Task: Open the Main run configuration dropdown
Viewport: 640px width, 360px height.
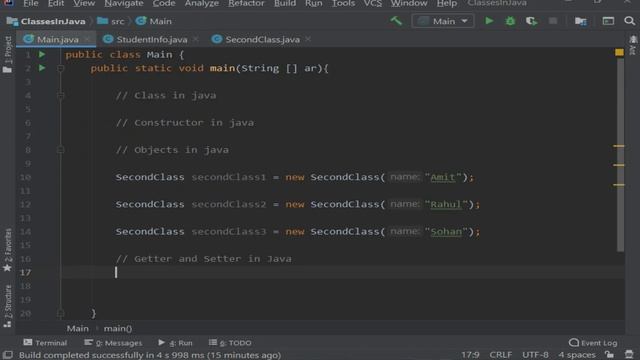Action: tap(443, 21)
